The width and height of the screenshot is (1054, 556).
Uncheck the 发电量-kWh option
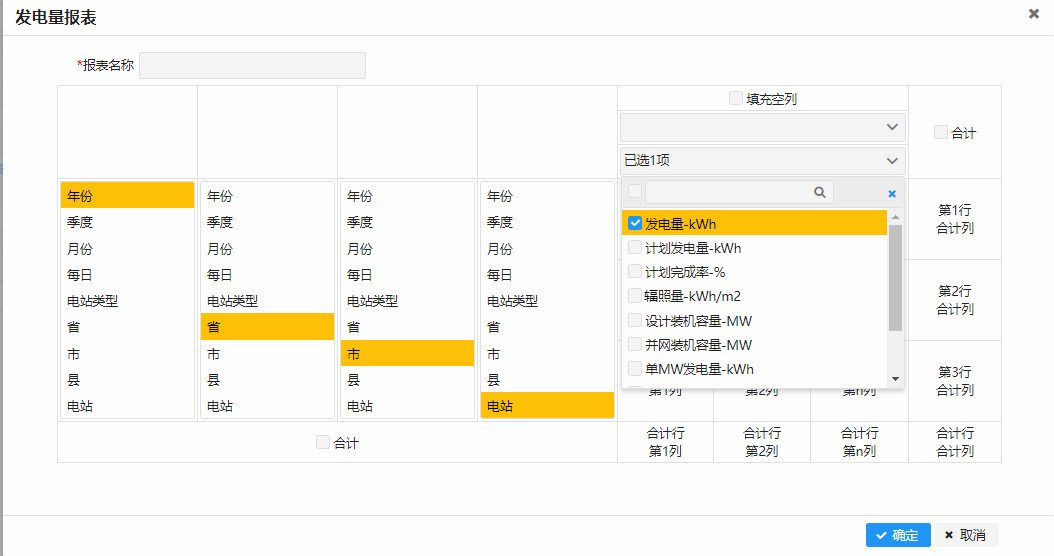tap(635, 223)
